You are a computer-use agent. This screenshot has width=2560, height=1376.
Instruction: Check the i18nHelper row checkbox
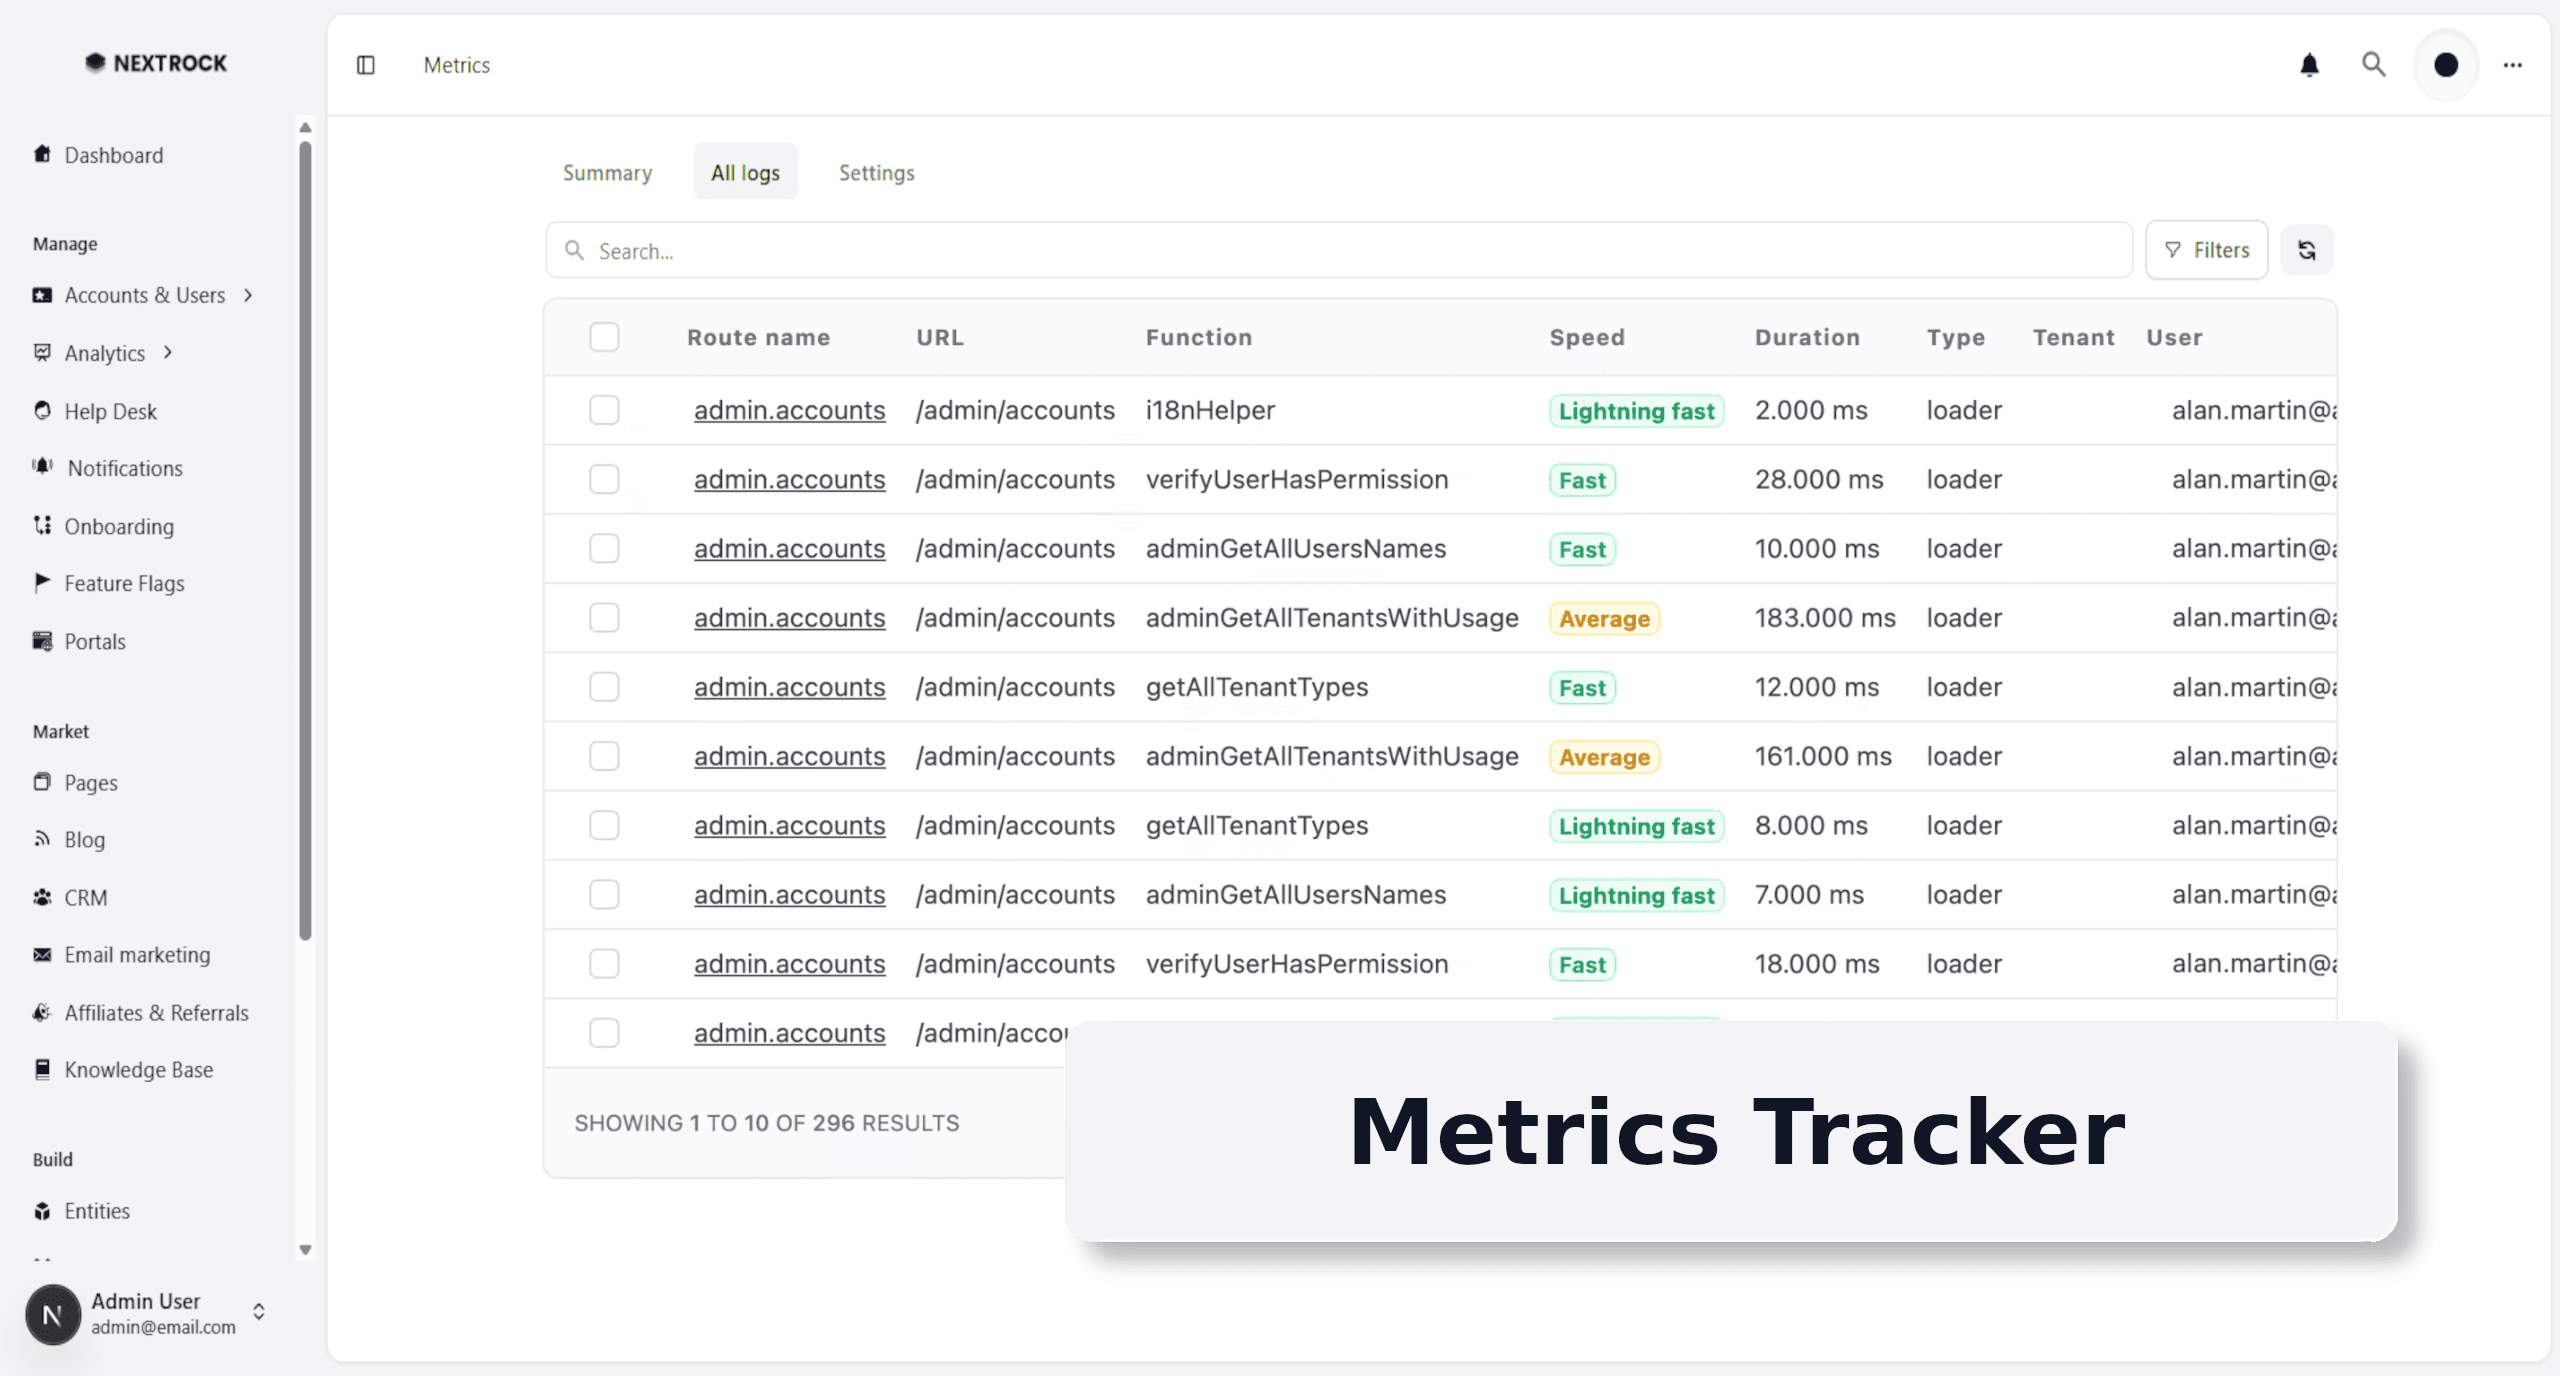click(x=604, y=410)
